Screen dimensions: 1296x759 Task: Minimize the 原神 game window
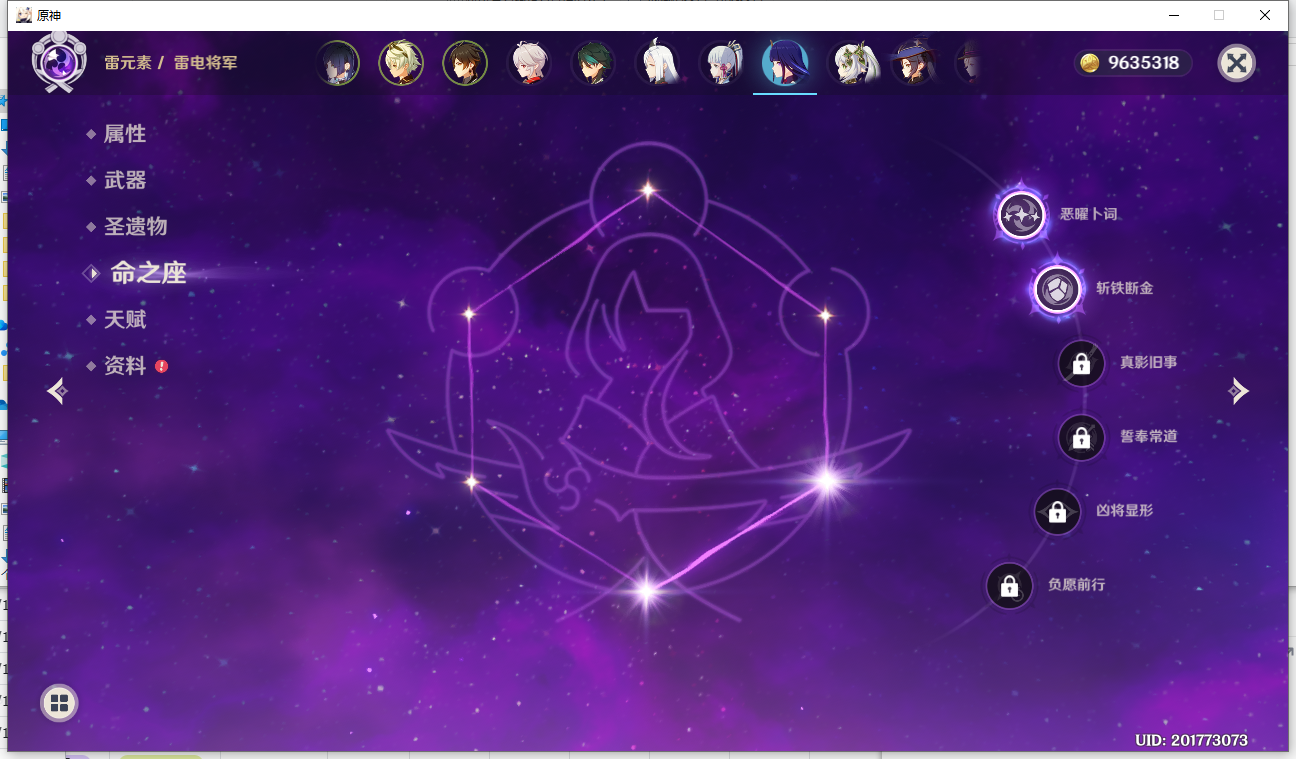click(1173, 15)
